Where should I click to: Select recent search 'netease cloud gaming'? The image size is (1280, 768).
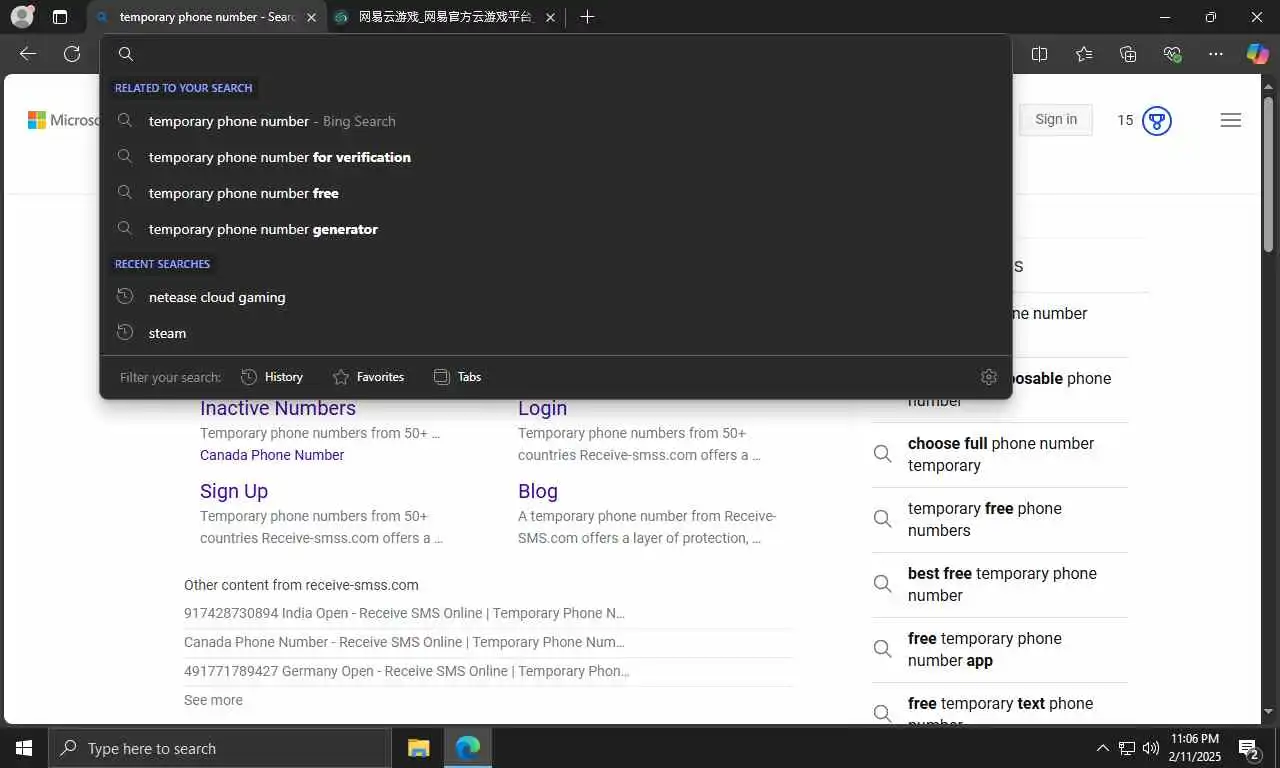(556, 297)
